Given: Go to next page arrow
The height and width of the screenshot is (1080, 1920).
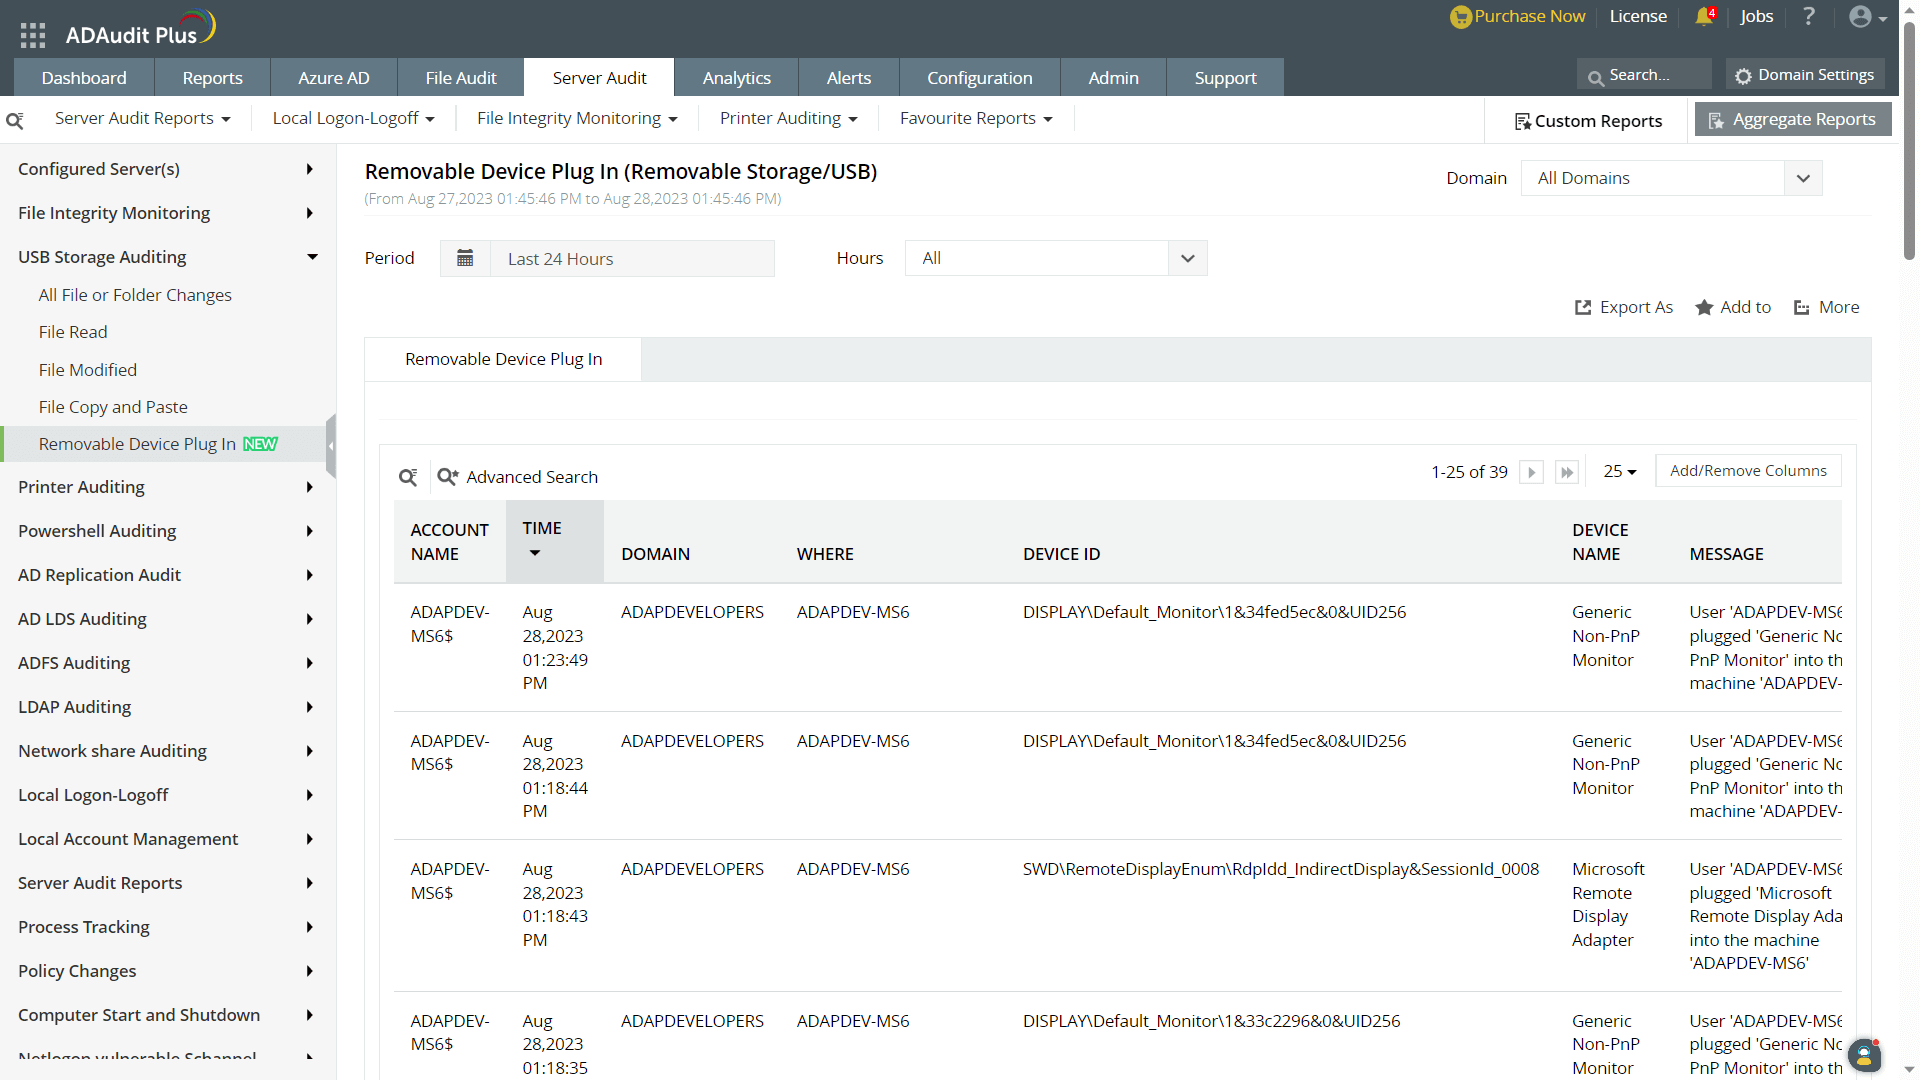Looking at the screenshot, I should coord(1531,472).
